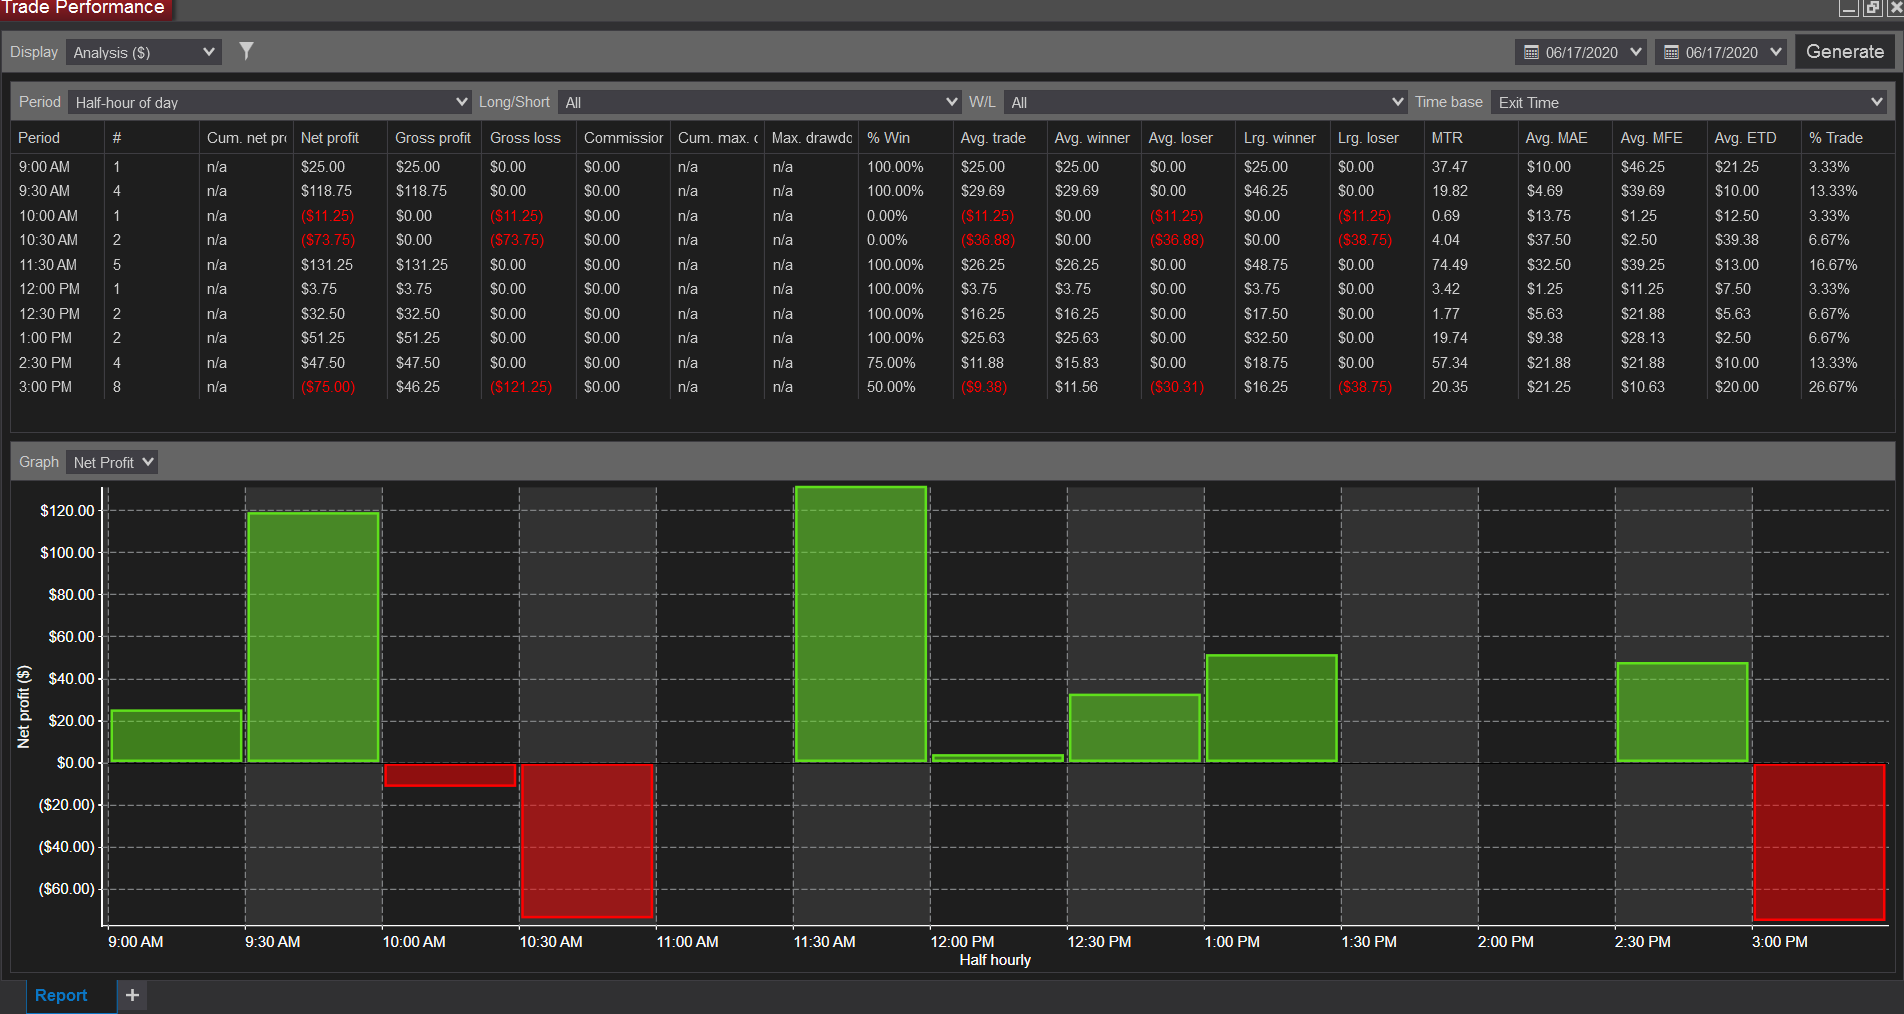Minimize the Trade Performance window

[x=1848, y=8]
